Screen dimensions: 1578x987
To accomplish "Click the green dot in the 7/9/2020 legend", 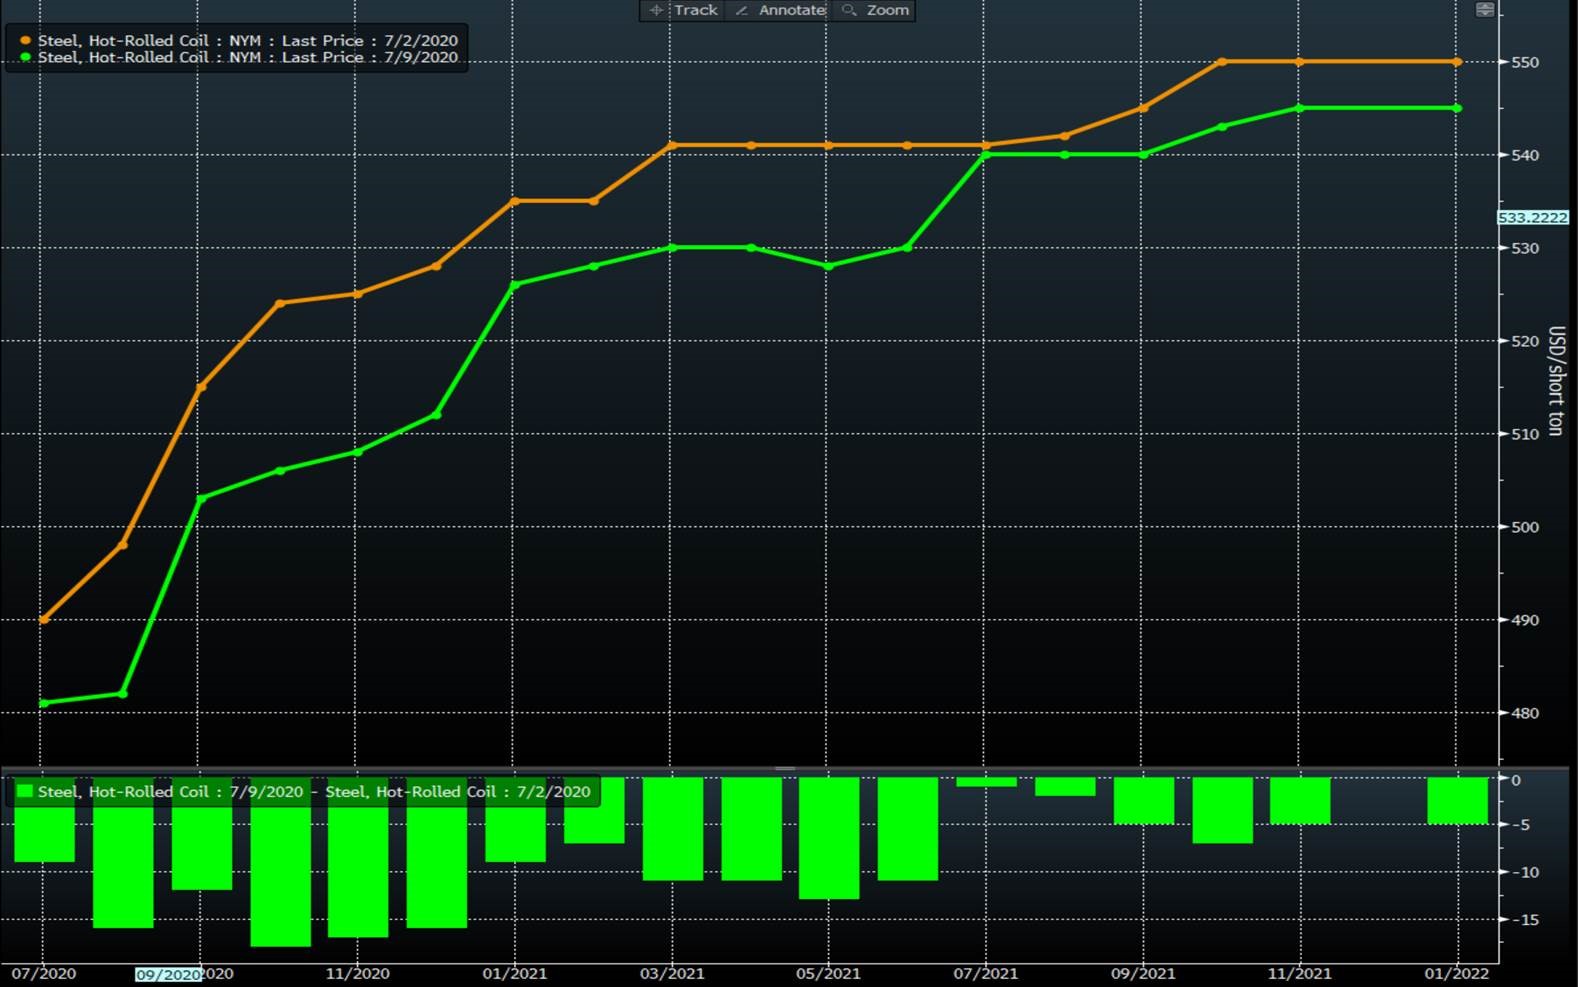I will tap(26, 58).
